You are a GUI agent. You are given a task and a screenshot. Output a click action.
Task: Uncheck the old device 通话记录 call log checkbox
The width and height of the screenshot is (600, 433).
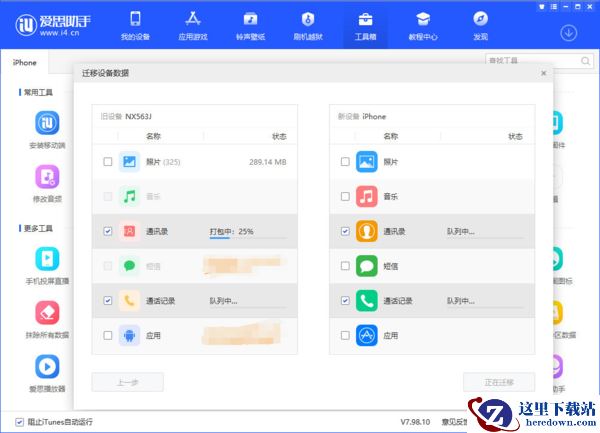coord(108,300)
